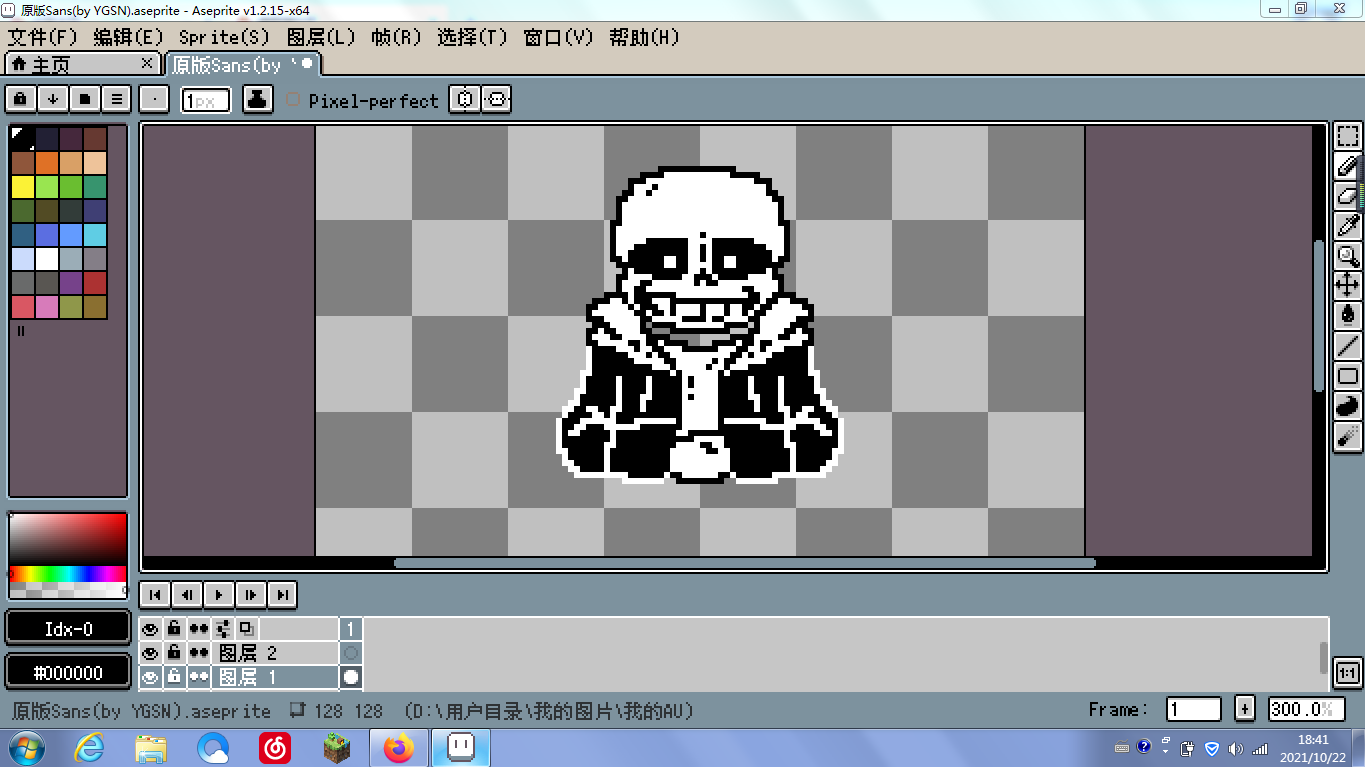1365x767 pixels.
Task: Switch to the 主页 home tab
Action: tap(82, 64)
